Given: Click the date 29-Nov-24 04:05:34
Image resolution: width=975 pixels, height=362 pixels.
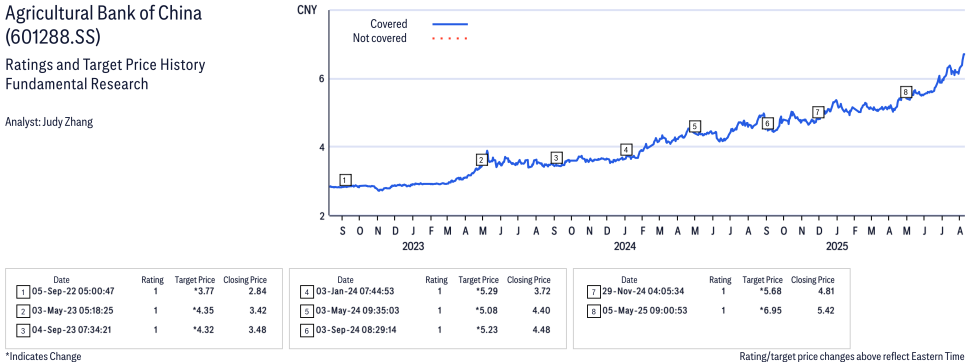Looking at the screenshot, I should coord(644,291).
